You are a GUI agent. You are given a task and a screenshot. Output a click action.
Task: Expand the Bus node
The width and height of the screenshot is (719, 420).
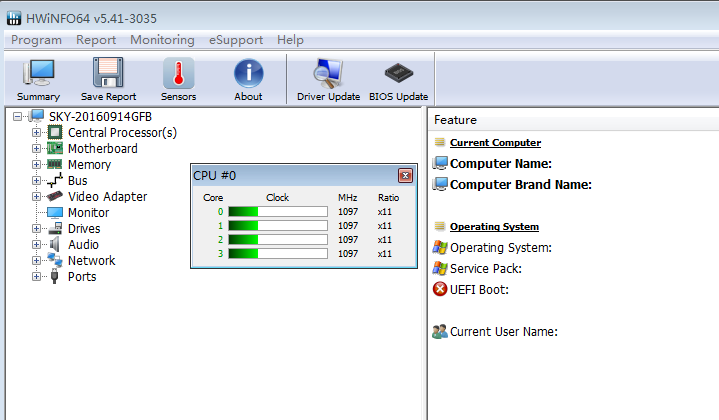pos(36,180)
